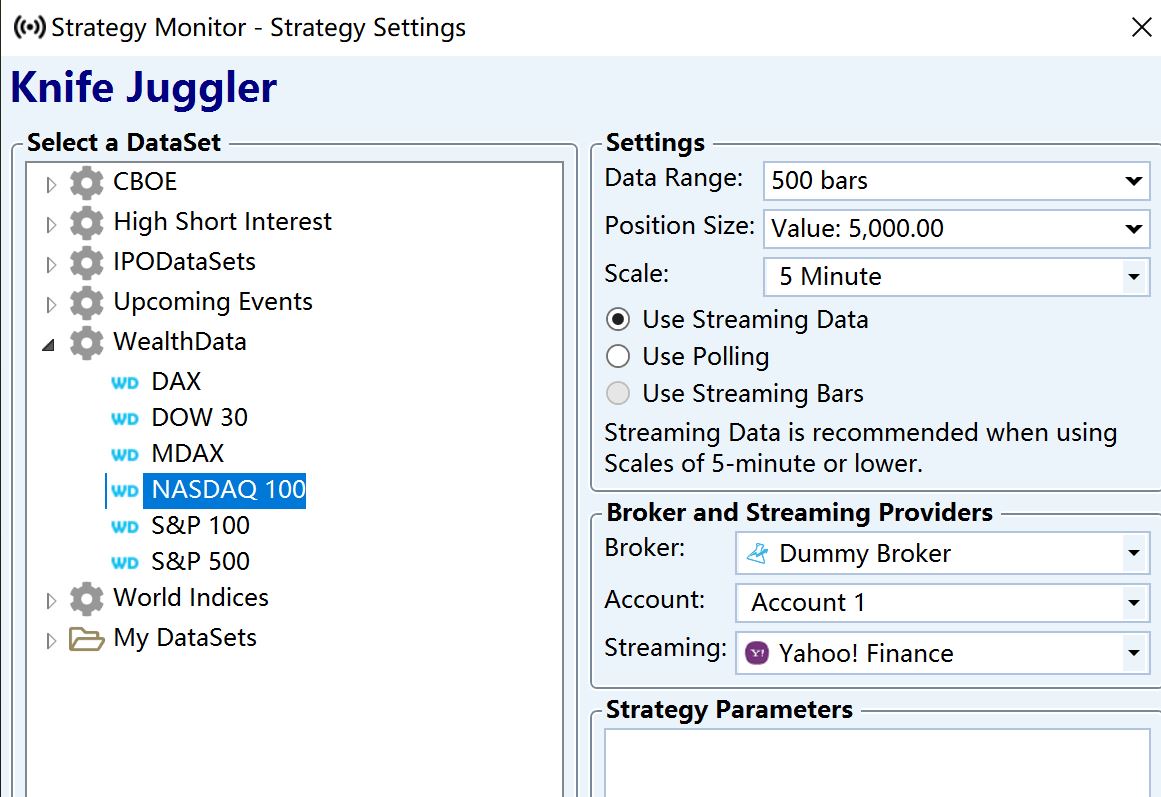Select the Use Polling radio button
The image size is (1161, 797).
point(618,356)
